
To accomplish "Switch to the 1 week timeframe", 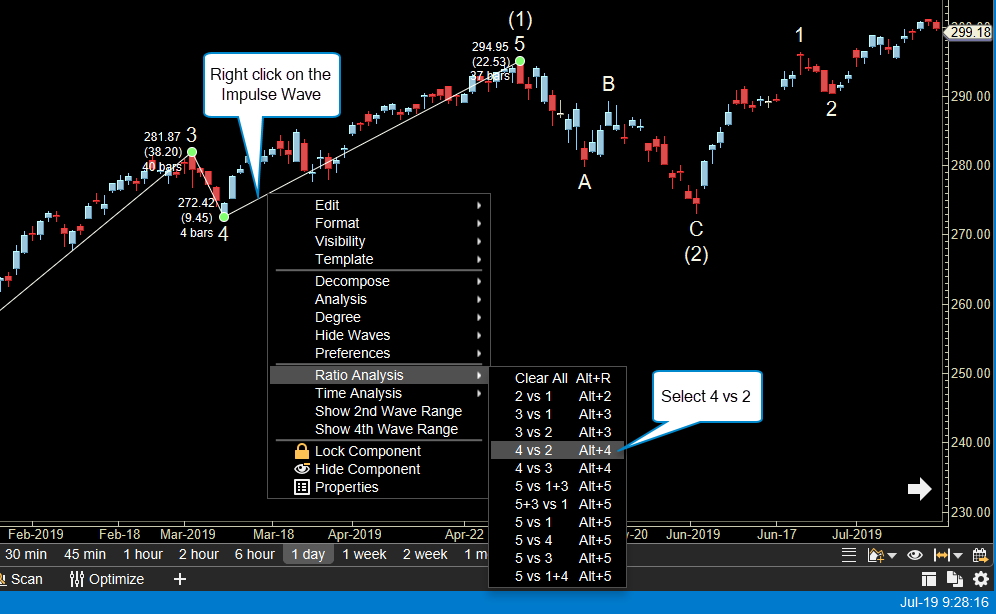I will [364, 554].
